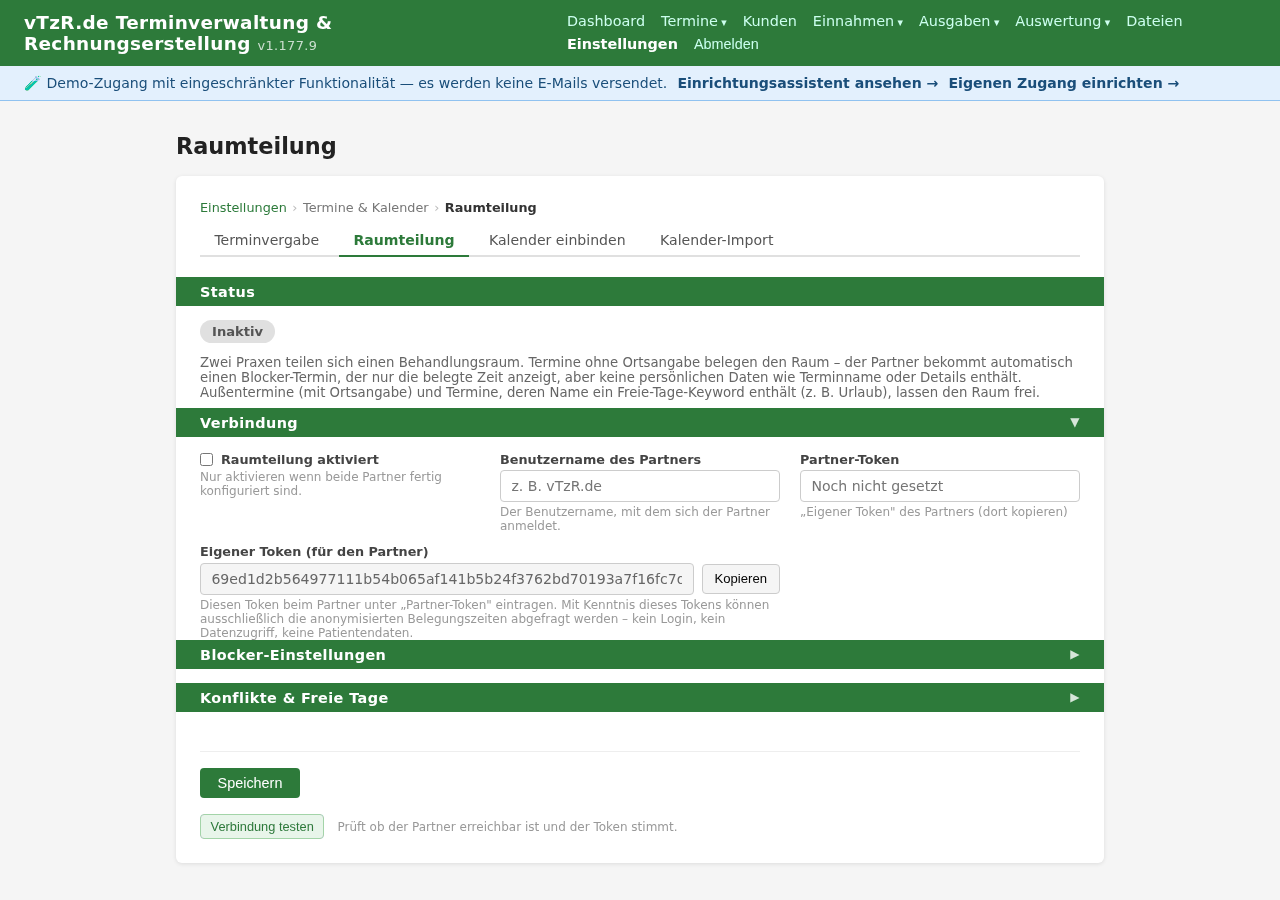1280x900 pixels.
Task: Enable the Raumteilung aktiviert checkbox
Action: (206, 460)
